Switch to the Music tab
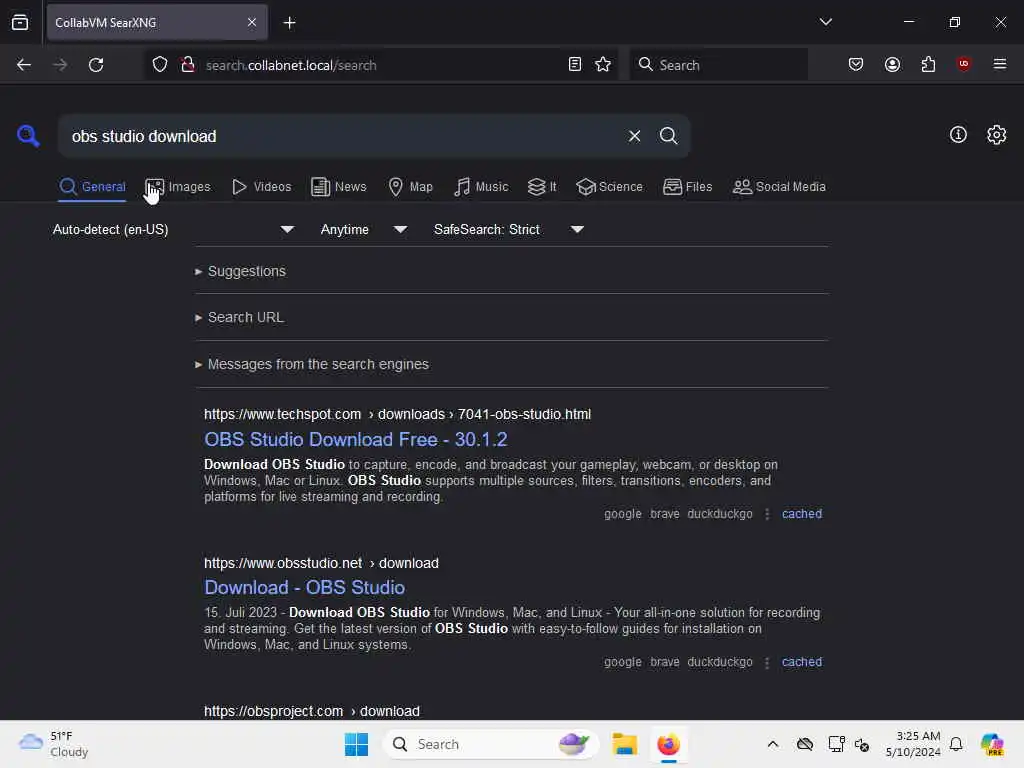1024x768 pixels. coord(481,187)
